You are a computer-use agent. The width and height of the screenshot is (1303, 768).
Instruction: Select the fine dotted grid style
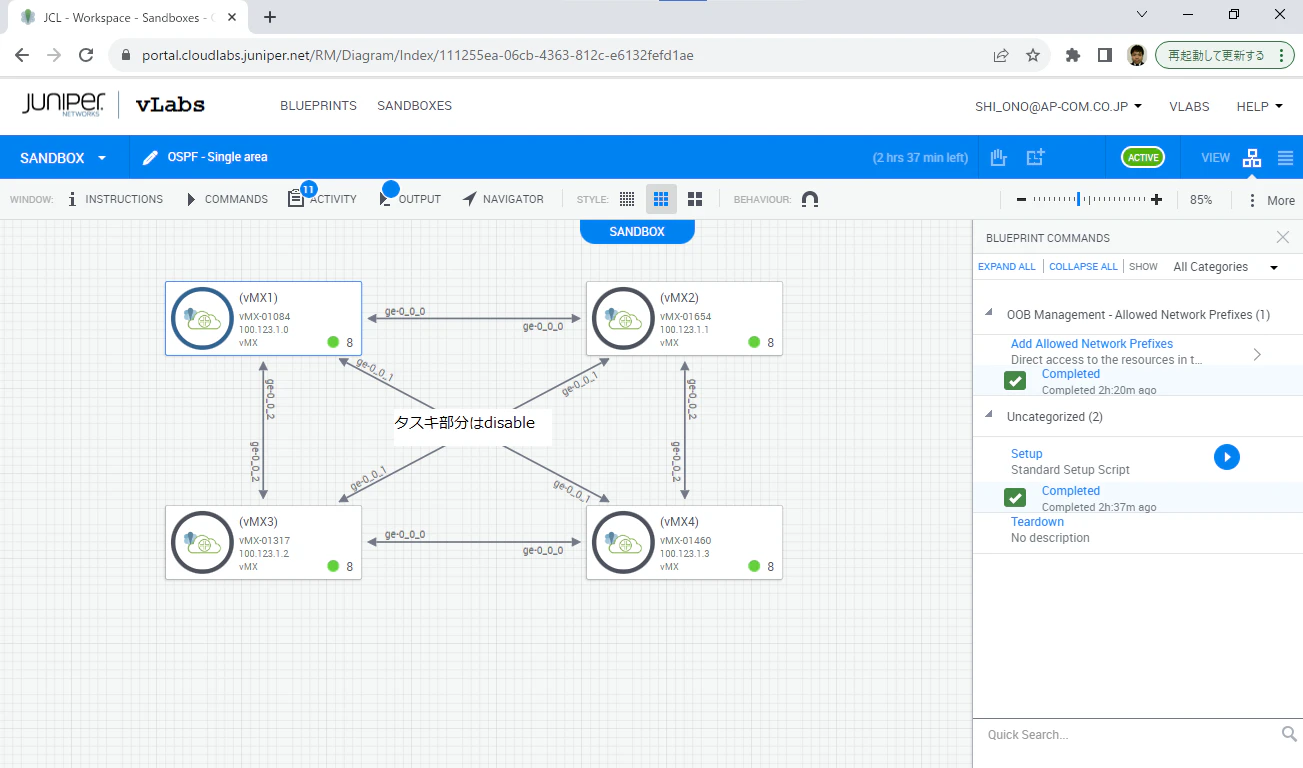tap(627, 199)
